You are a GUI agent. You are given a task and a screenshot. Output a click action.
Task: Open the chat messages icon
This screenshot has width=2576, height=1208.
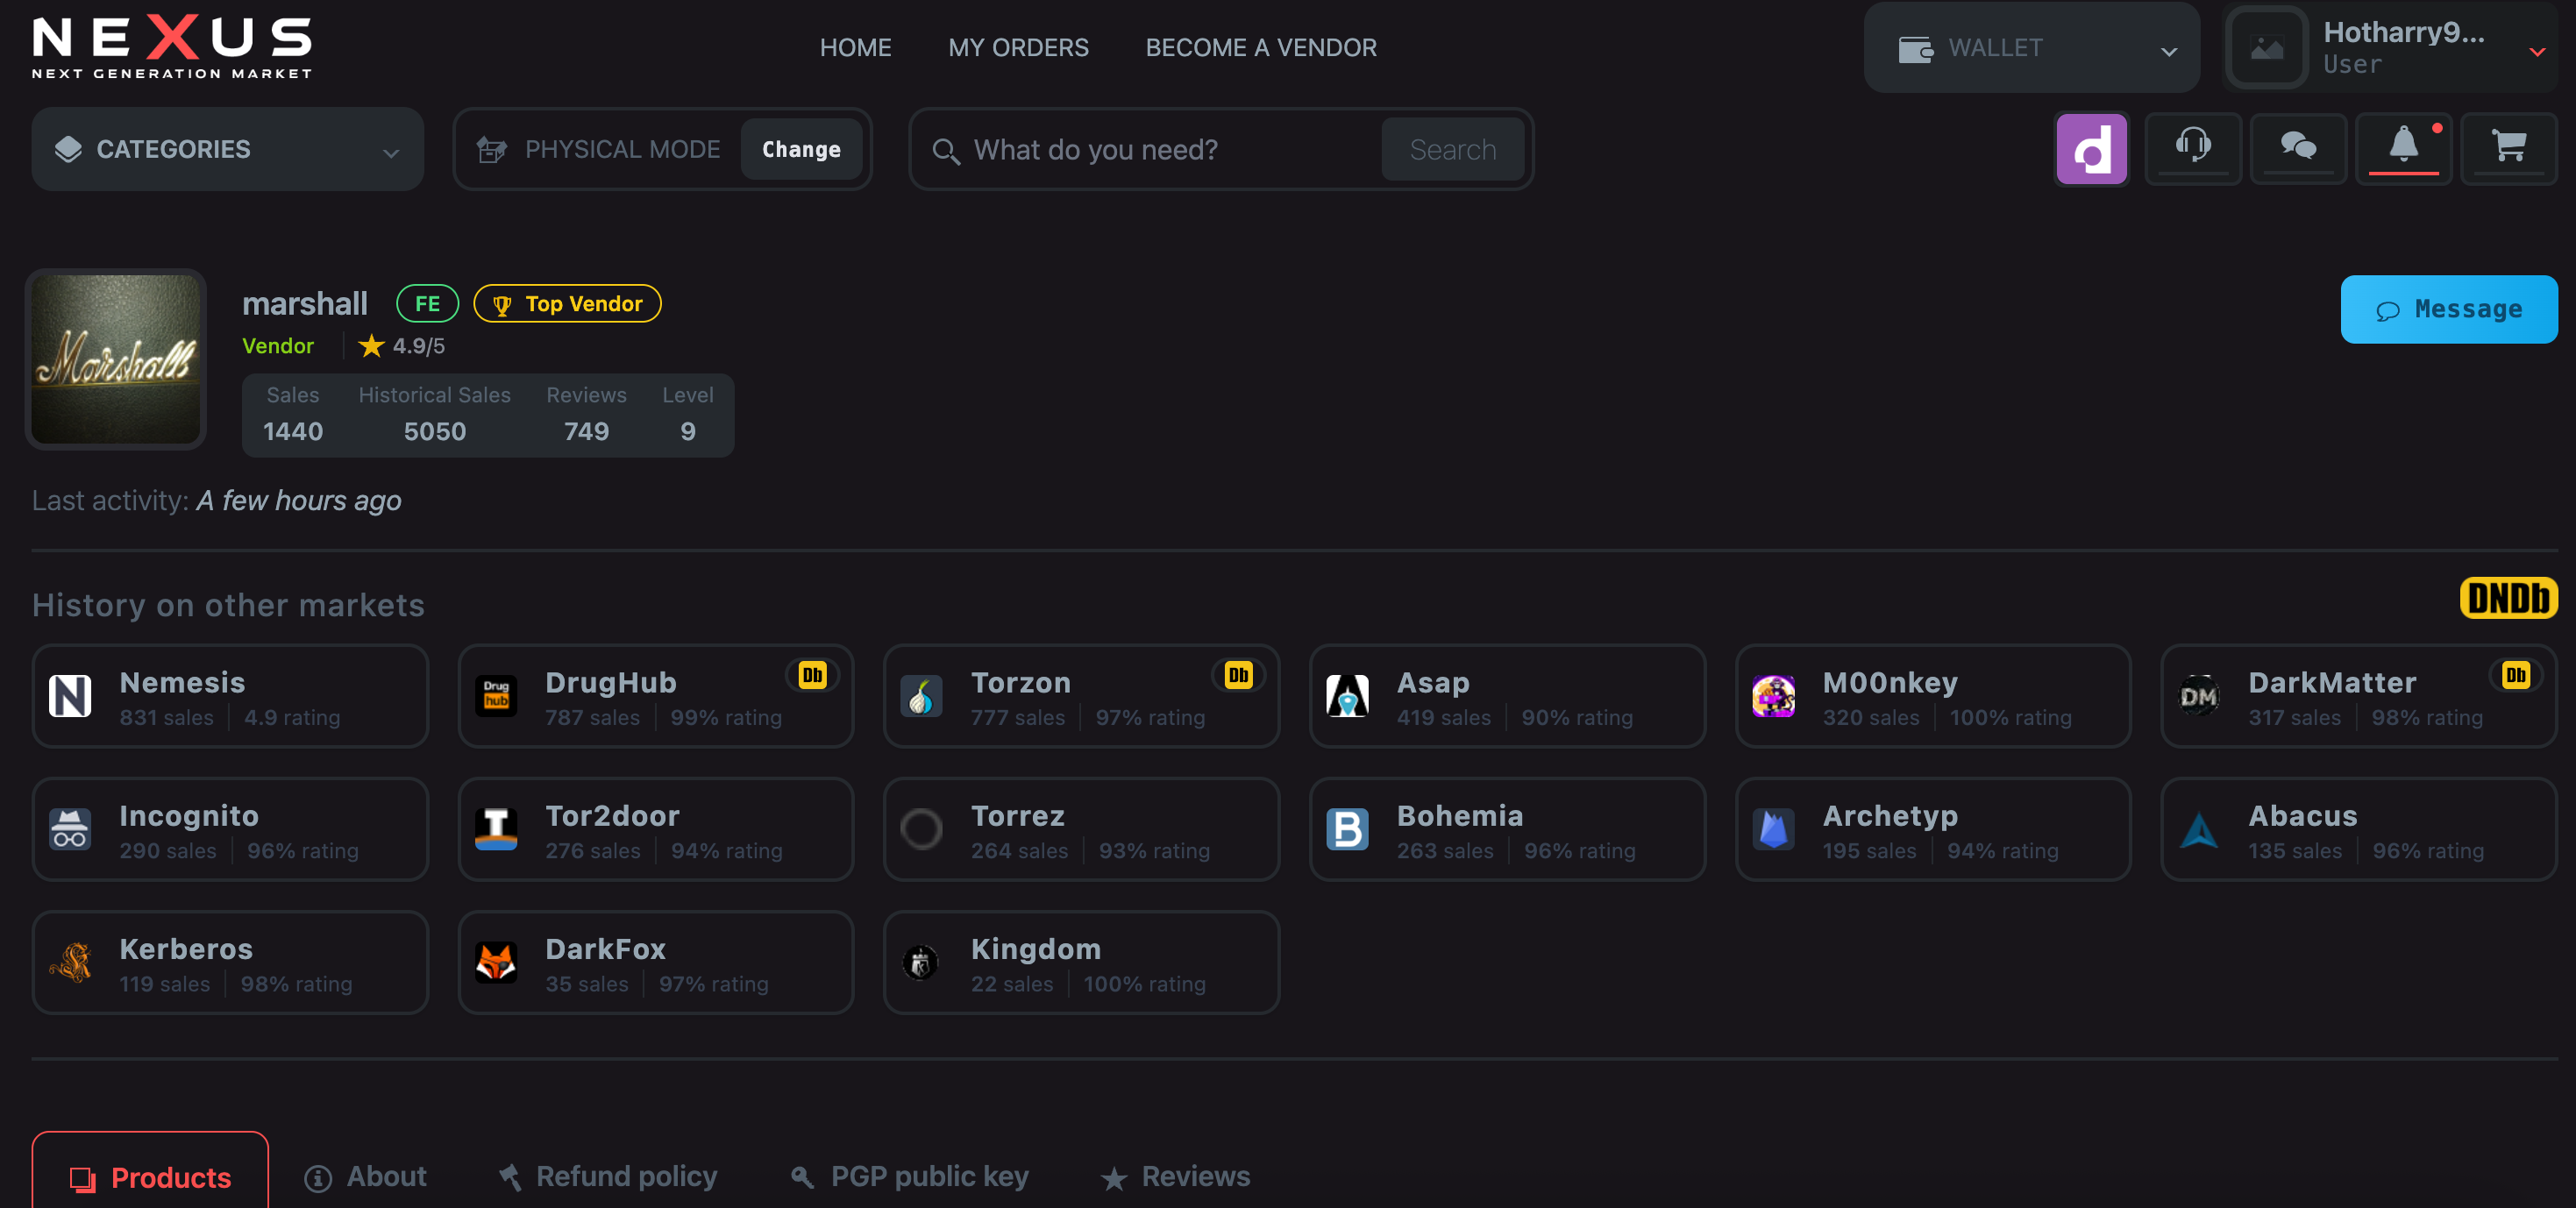2298,149
